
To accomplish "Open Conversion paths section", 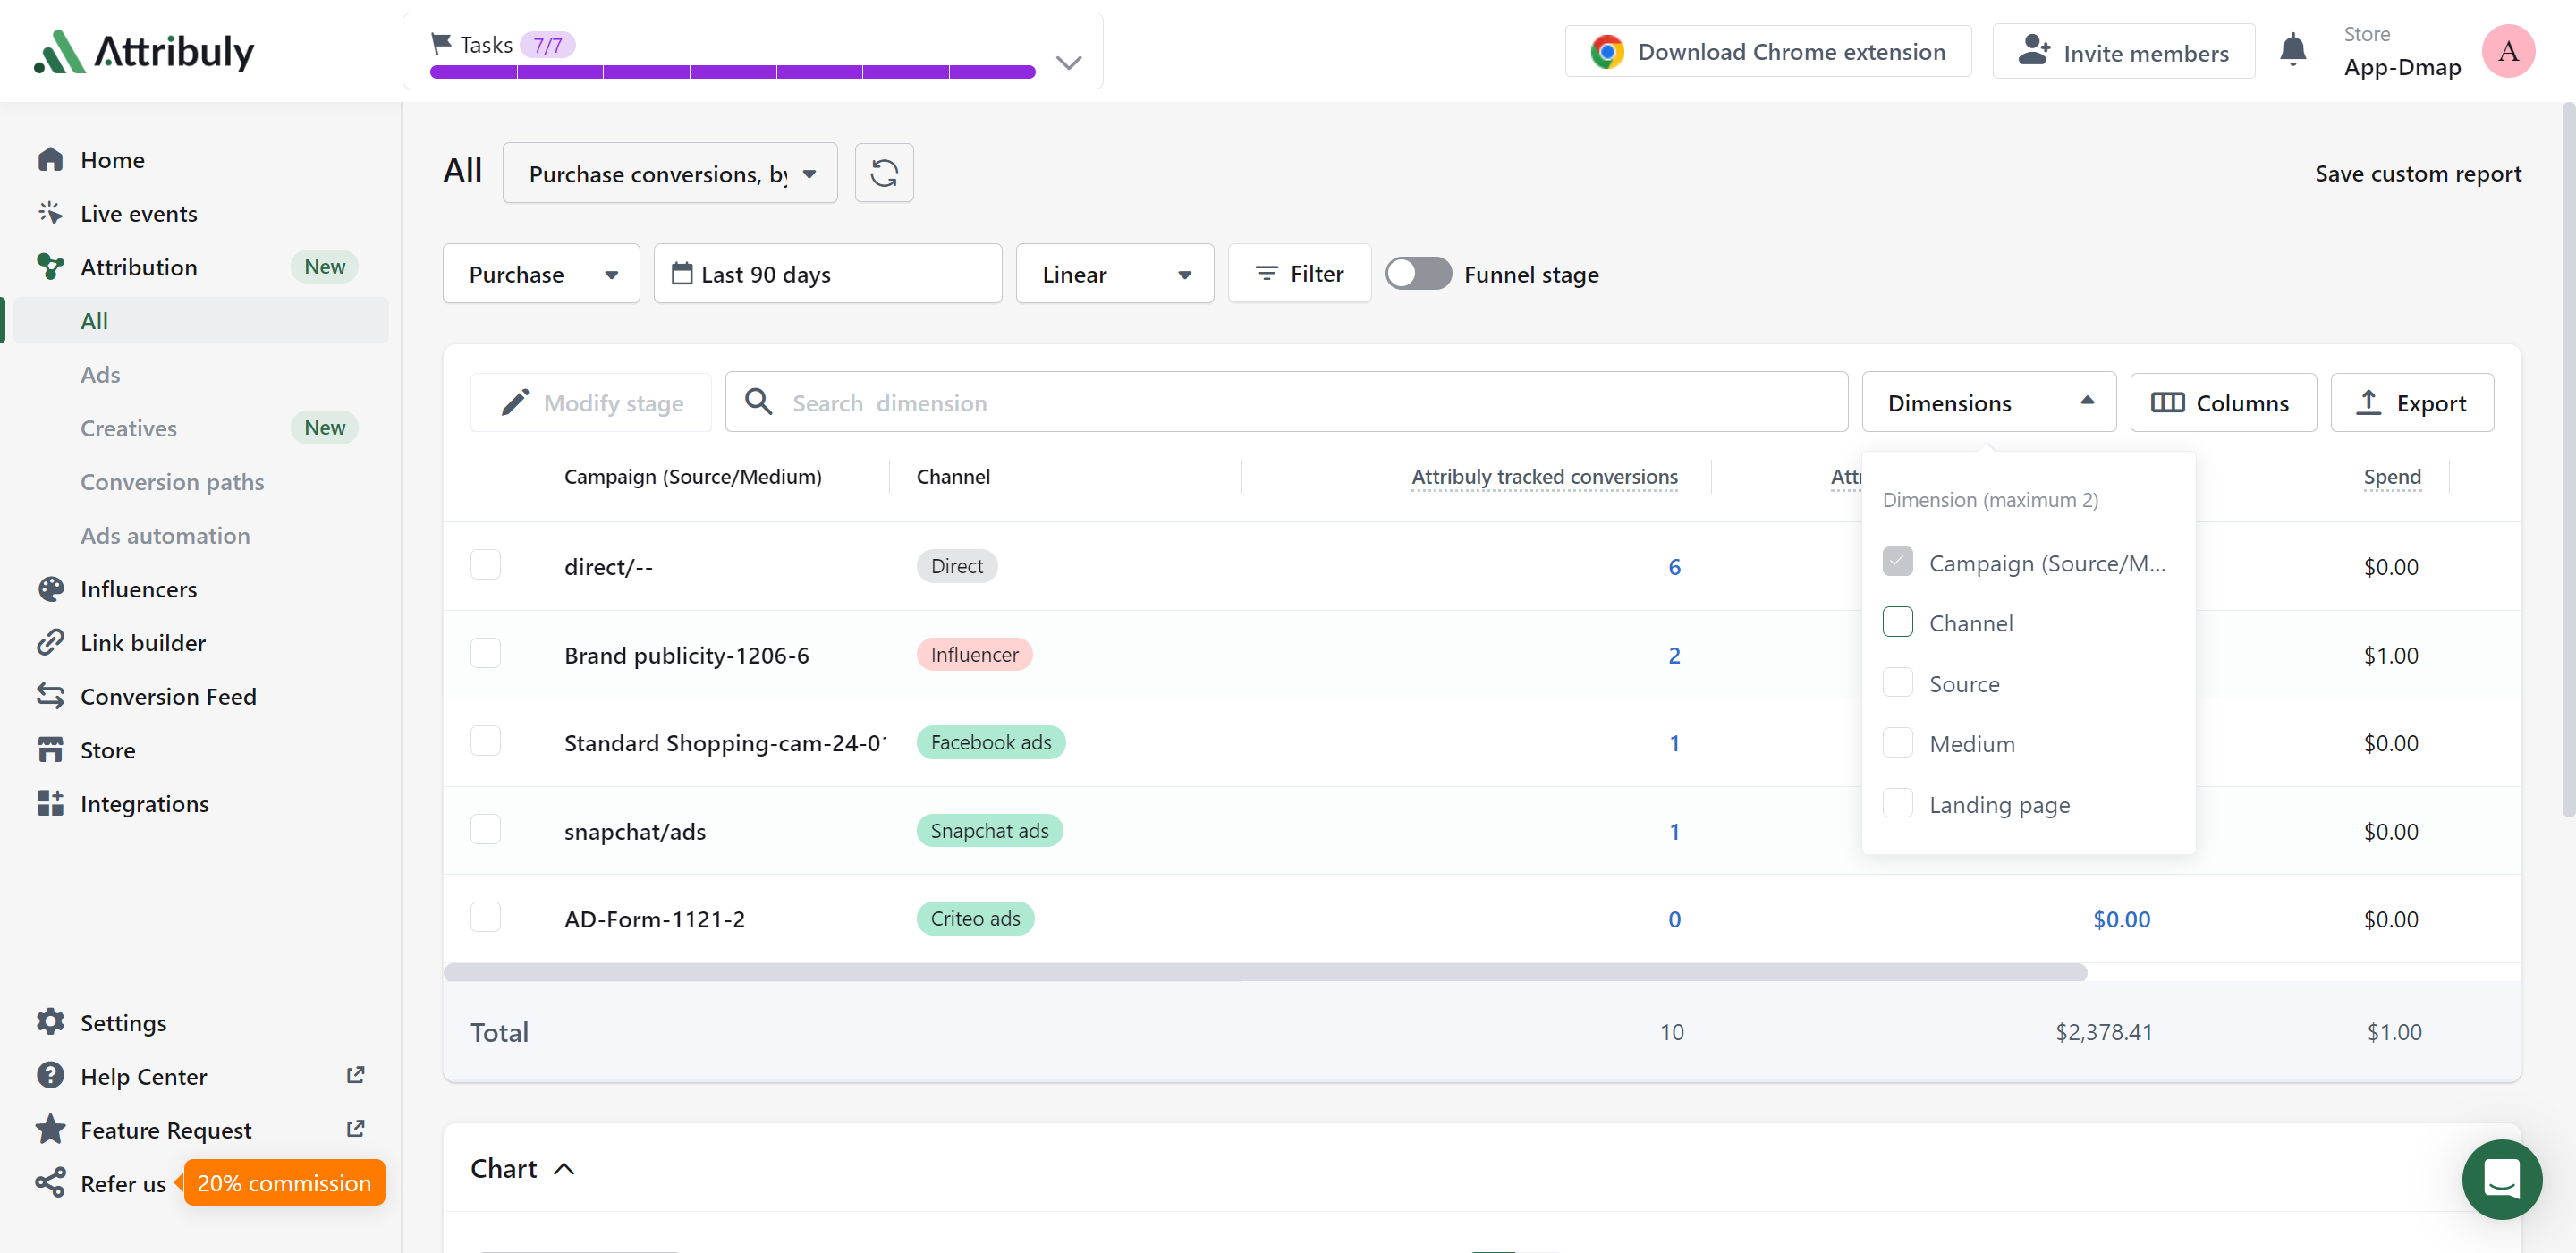I will coord(173,481).
